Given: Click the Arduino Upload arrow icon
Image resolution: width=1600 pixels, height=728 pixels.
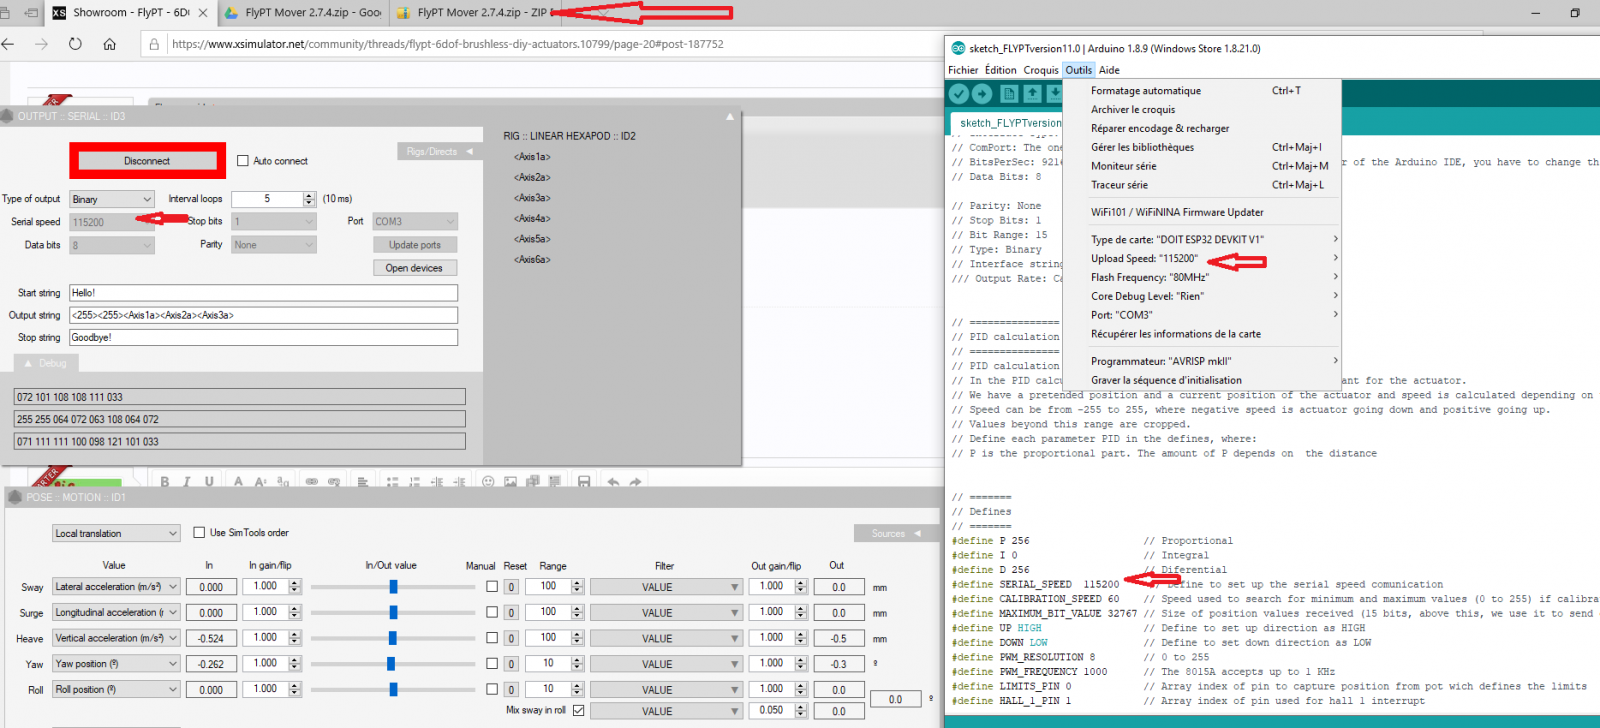Looking at the screenshot, I should 982,93.
